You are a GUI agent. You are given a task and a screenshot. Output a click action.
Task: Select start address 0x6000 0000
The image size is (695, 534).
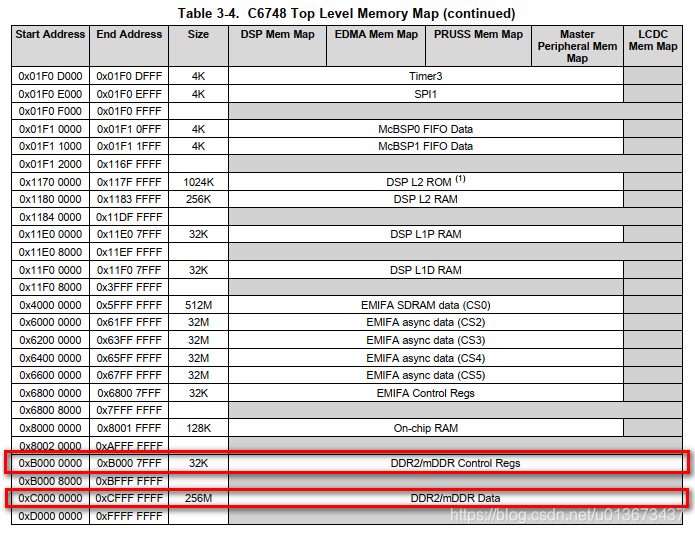coord(50,322)
